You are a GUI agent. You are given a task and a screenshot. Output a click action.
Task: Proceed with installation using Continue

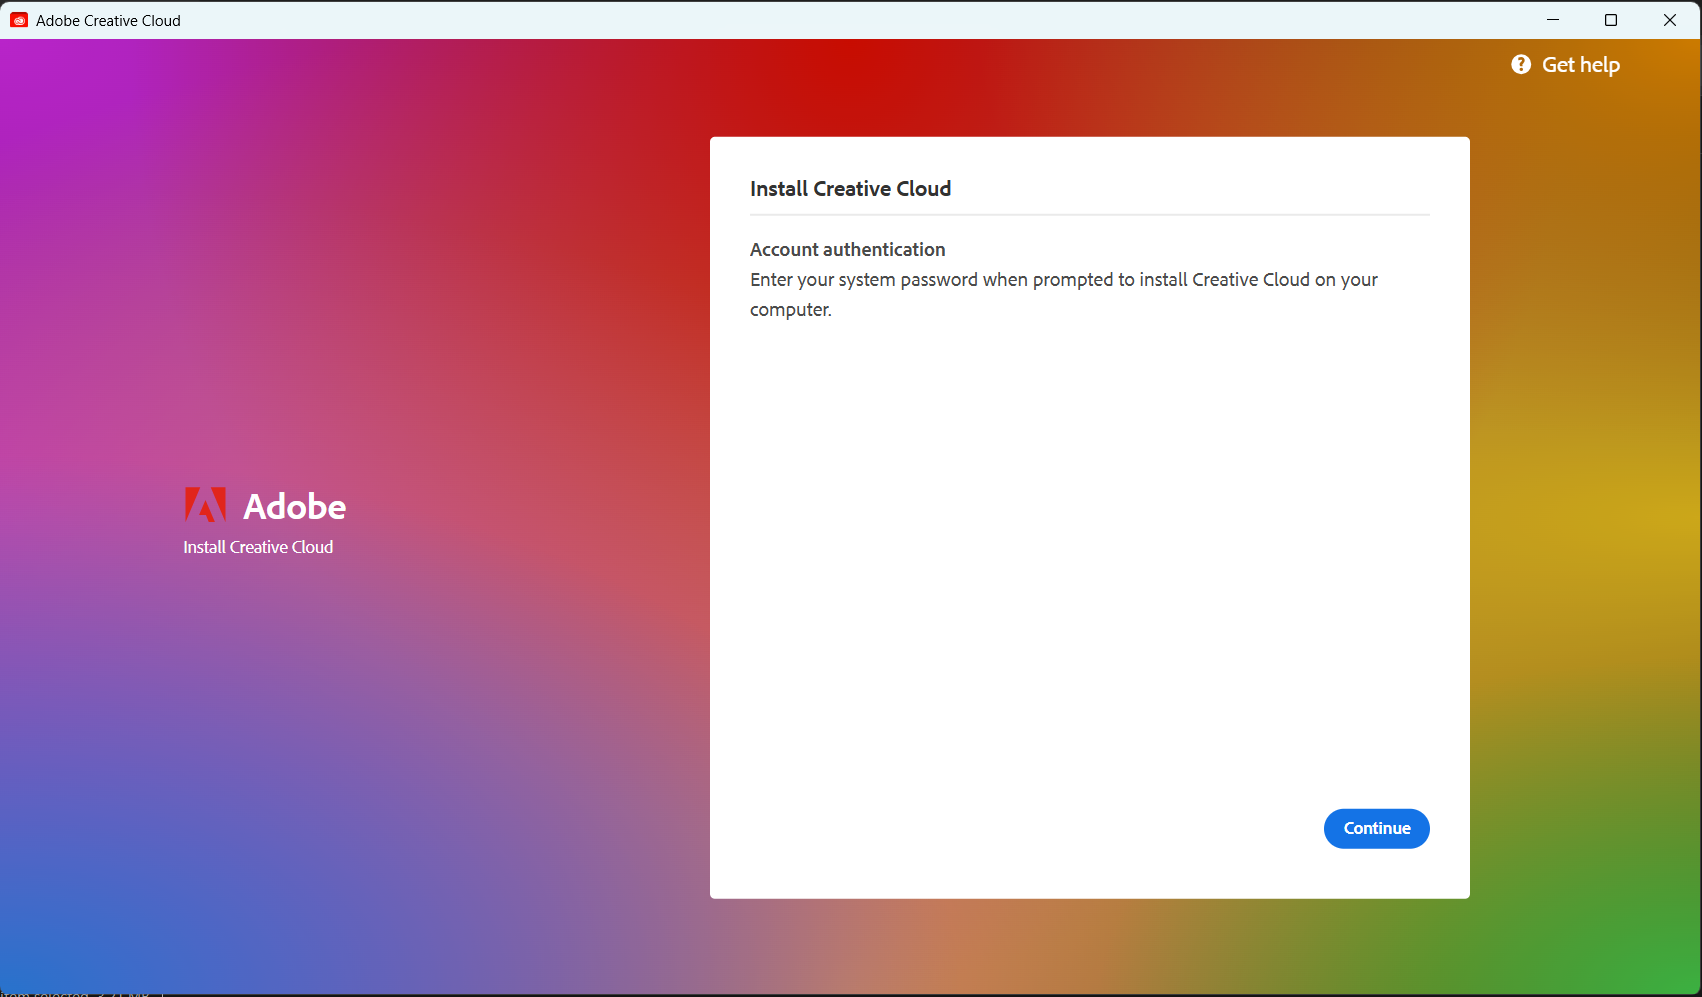tap(1376, 828)
